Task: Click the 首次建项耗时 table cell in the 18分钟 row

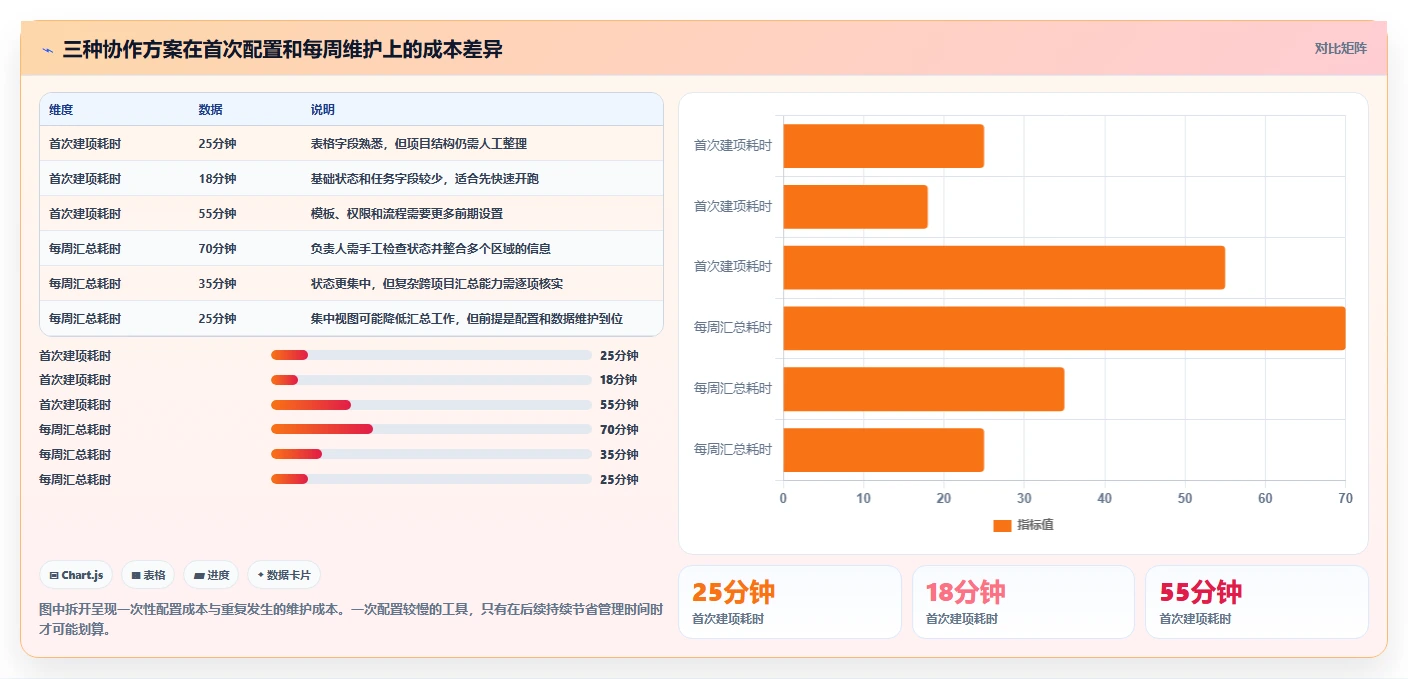Action: (x=85, y=178)
